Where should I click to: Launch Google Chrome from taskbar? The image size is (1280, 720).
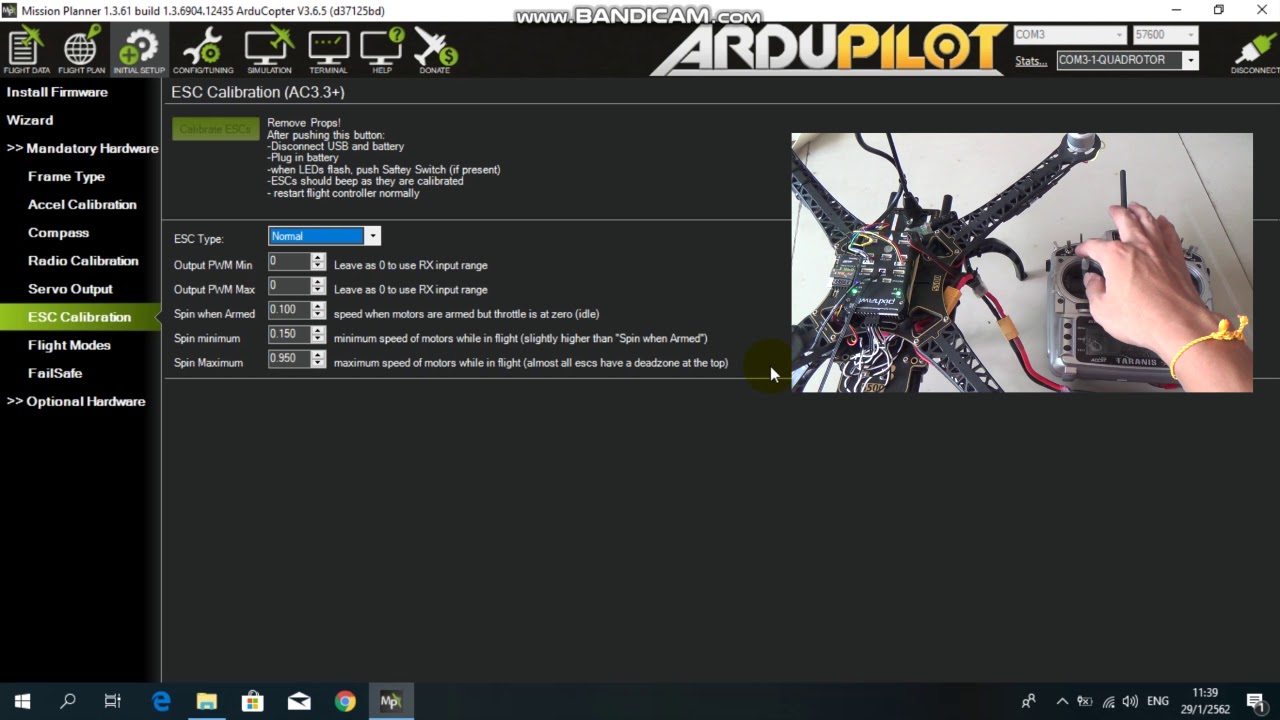(345, 701)
